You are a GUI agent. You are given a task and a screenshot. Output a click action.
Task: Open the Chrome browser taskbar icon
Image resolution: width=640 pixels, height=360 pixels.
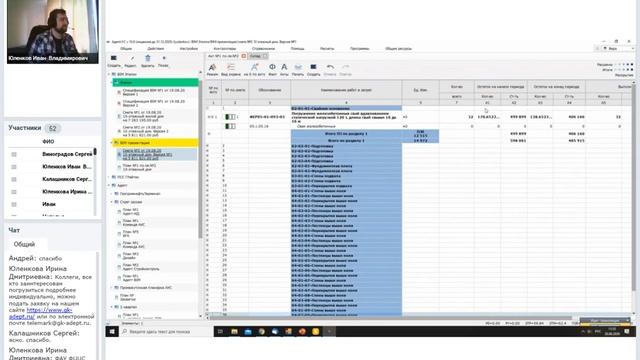coord(261,331)
